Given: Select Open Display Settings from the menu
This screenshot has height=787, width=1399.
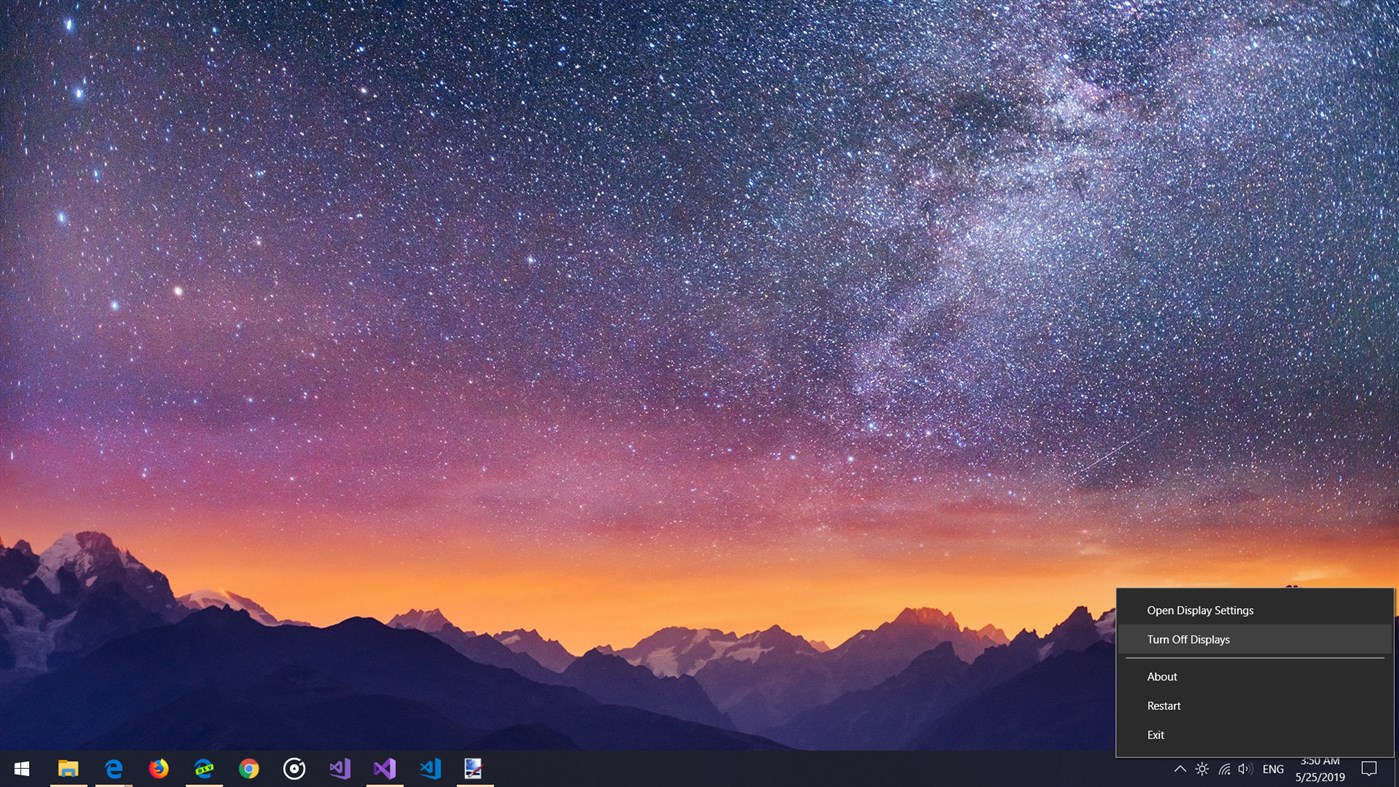Looking at the screenshot, I should pos(1200,610).
